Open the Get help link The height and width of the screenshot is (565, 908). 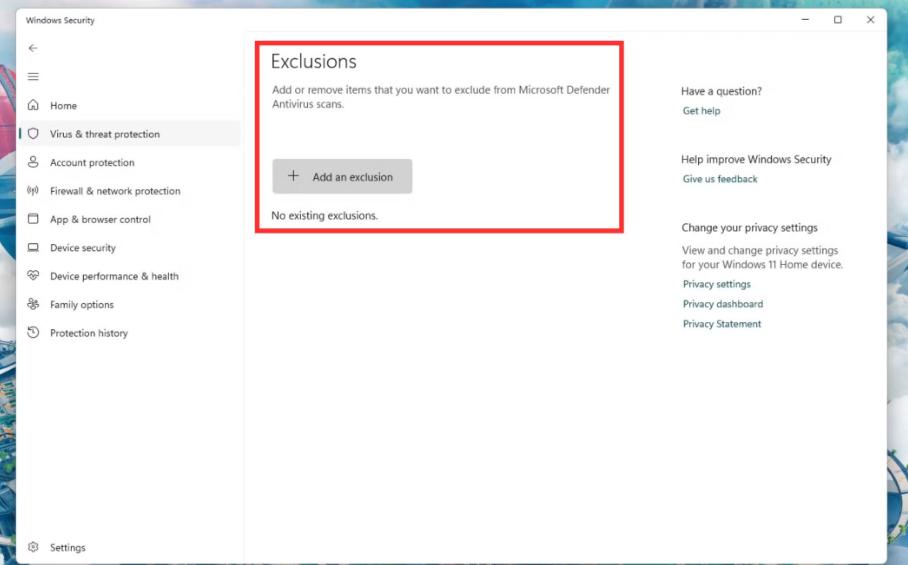pos(701,111)
